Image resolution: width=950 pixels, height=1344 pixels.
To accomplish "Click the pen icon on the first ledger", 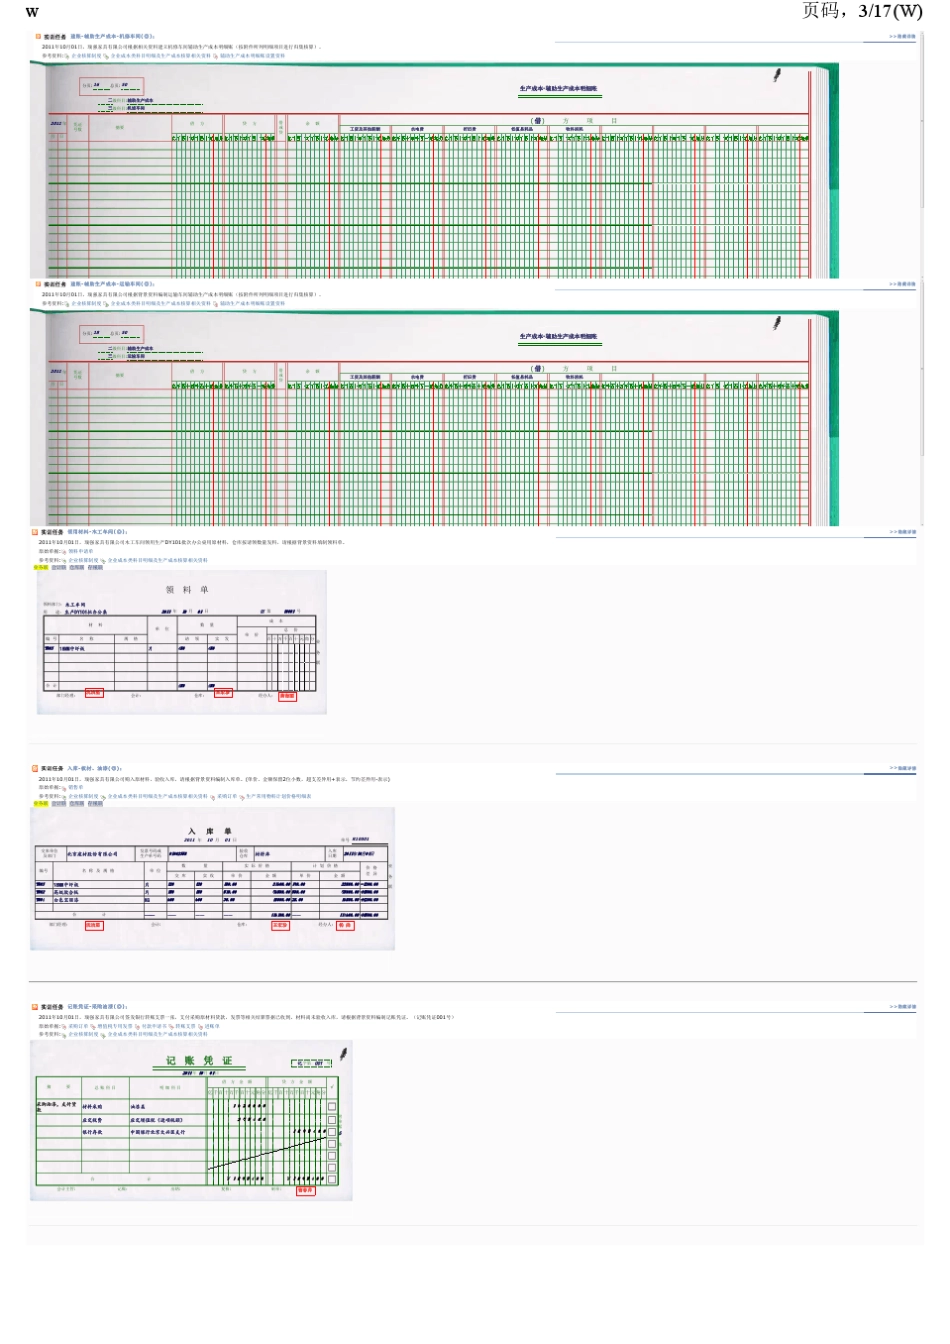I will [776, 75].
